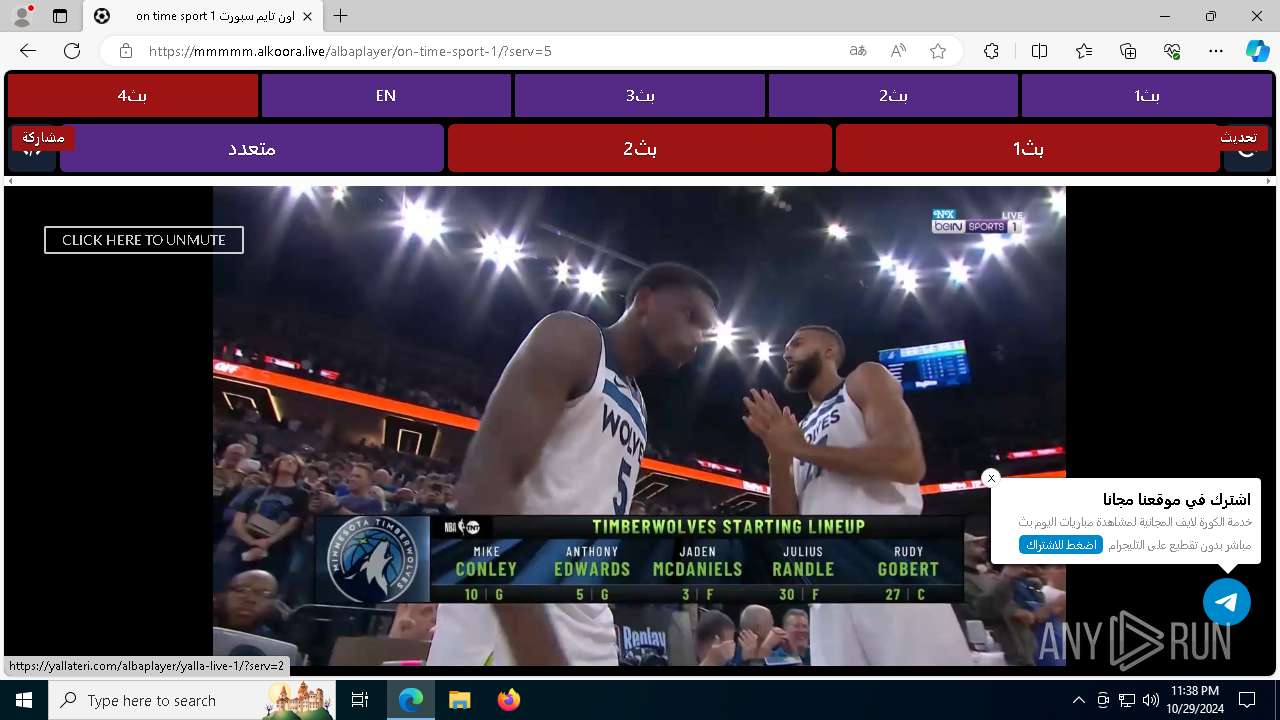
Task: Go back to previous page
Action: pos(28,51)
